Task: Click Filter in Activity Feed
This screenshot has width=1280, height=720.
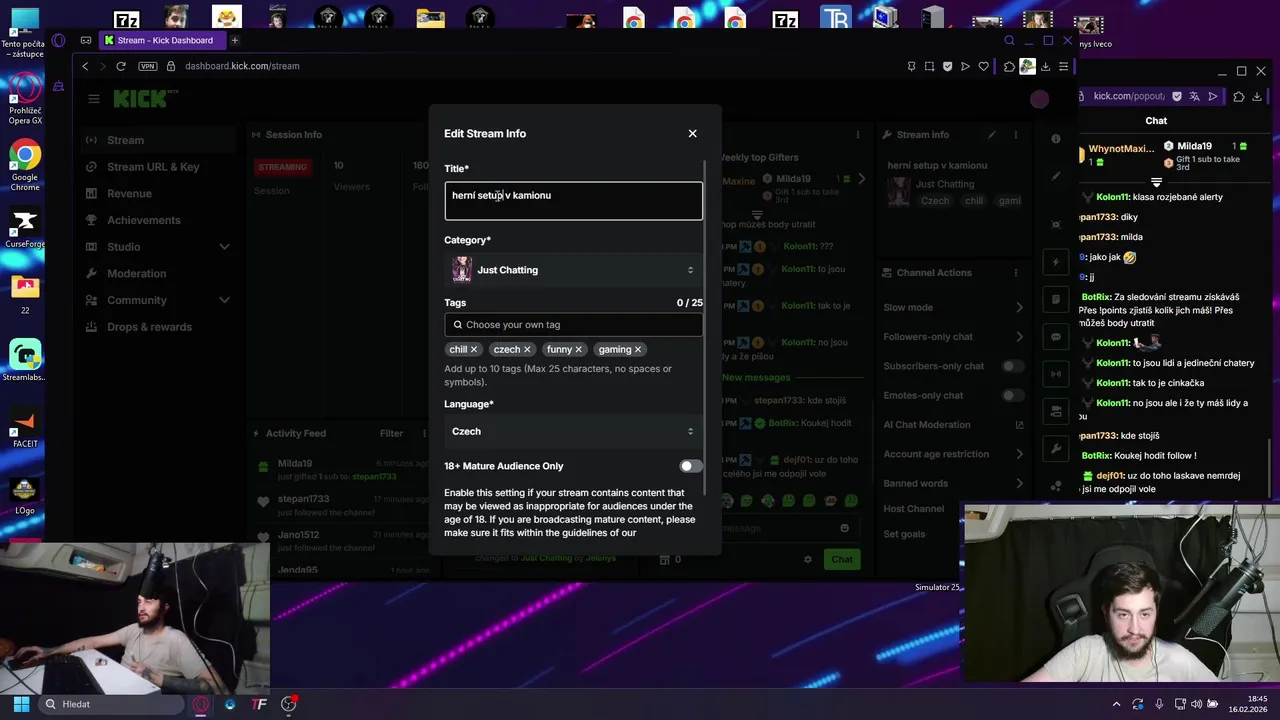Action: click(391, 433)
